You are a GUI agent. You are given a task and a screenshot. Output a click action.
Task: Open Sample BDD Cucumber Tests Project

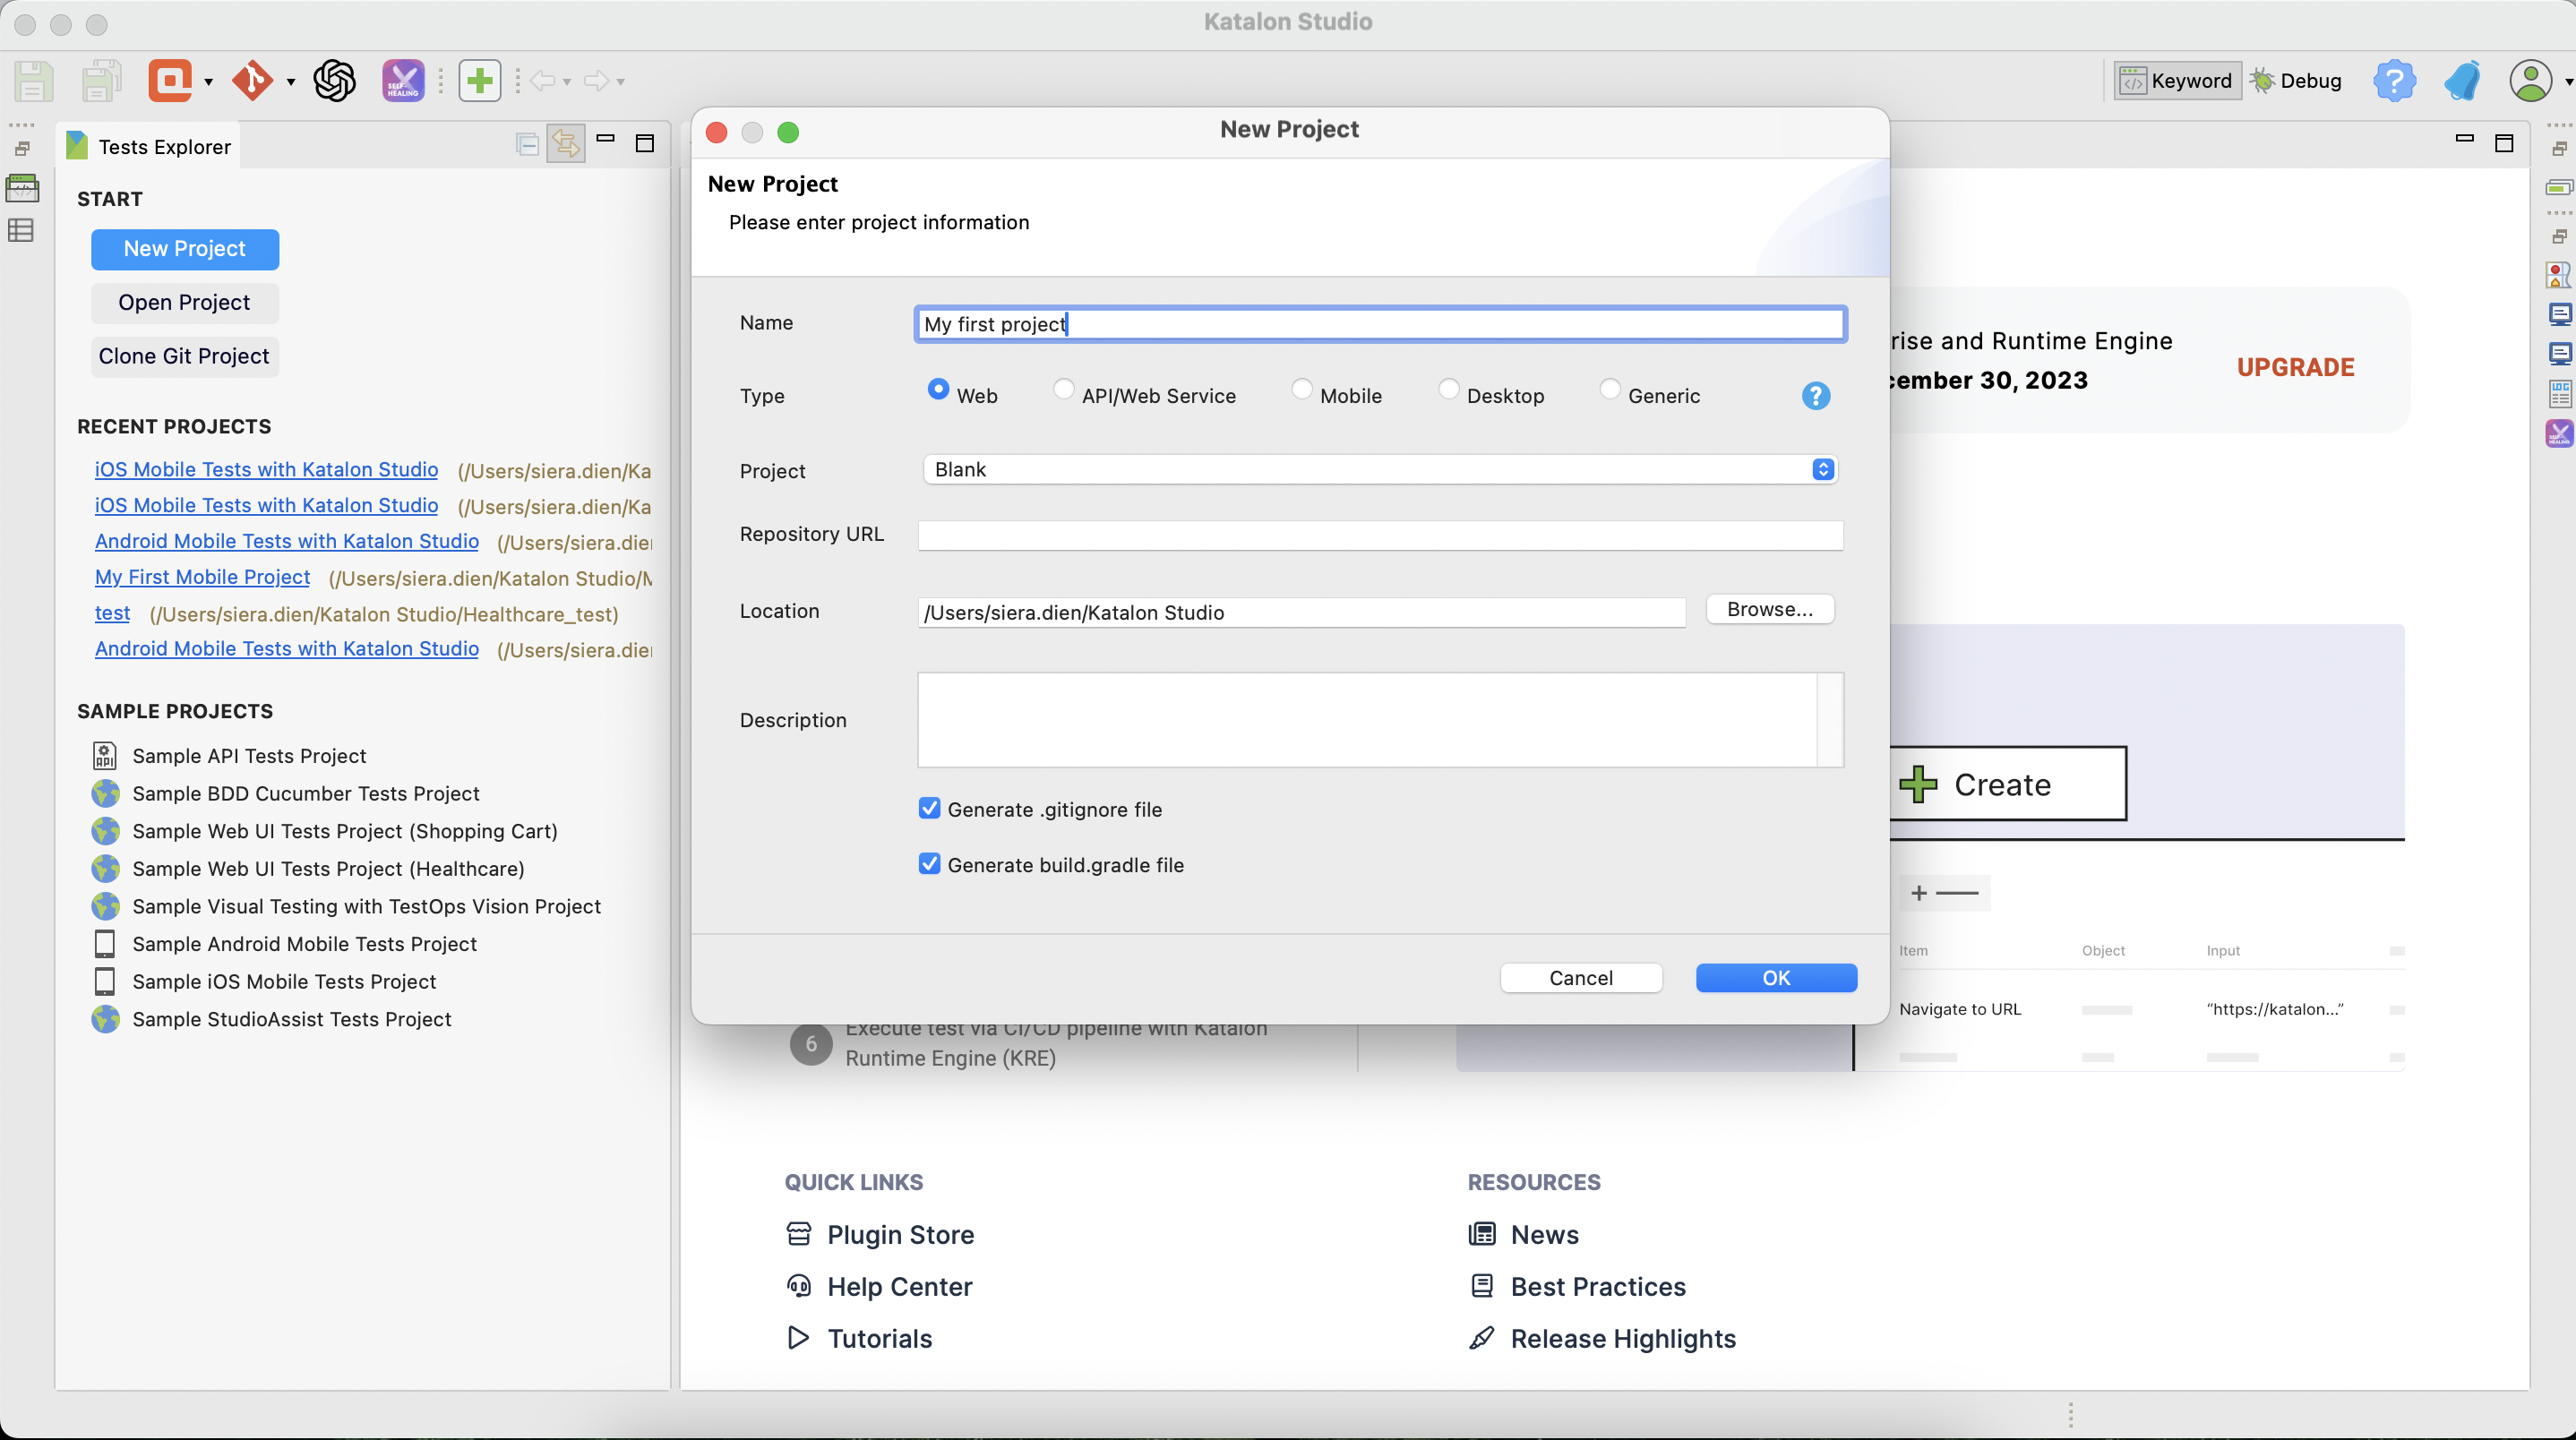pyautogui.click(x=306, y=794)
